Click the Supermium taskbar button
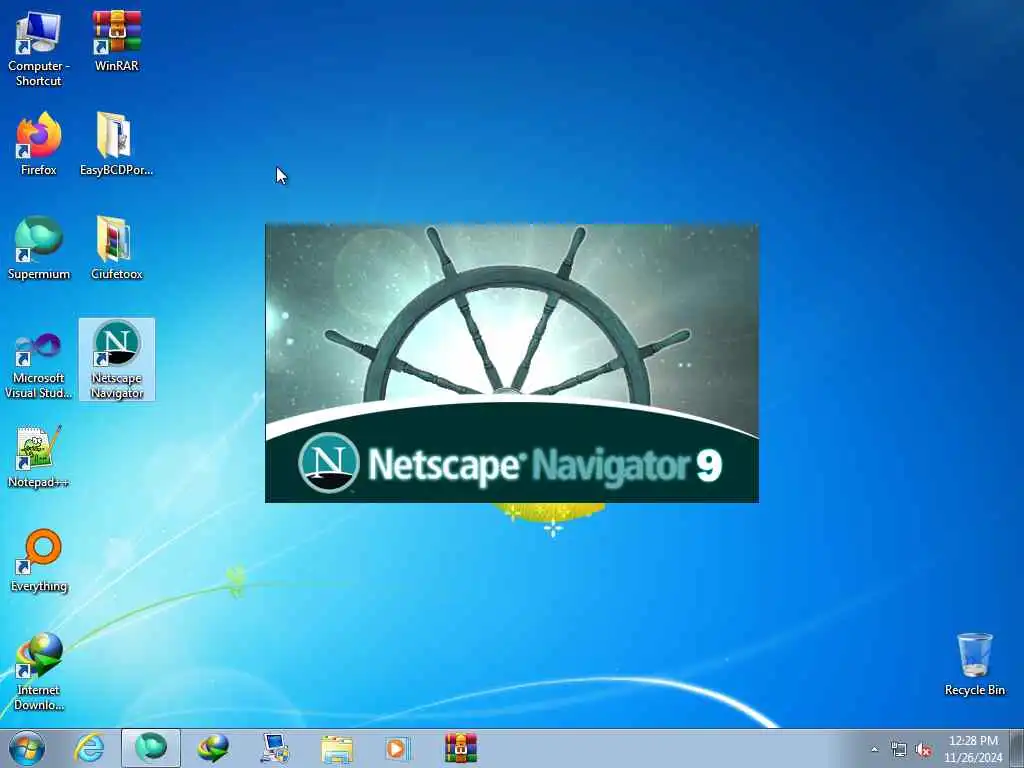1024x768 pixels. coord(151,748)
